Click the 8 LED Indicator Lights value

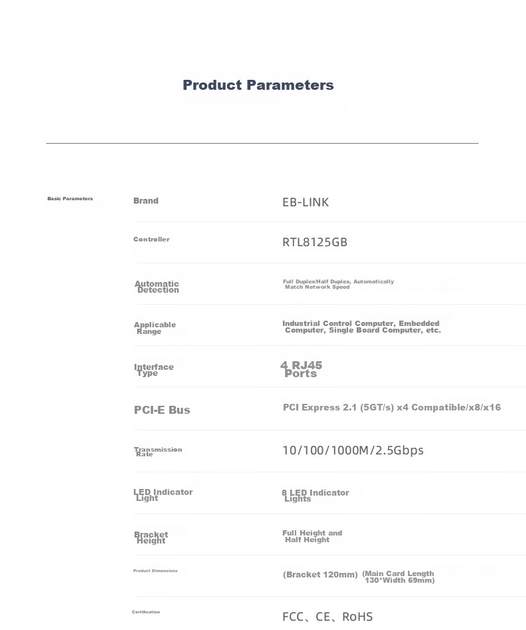coord(315,495)
